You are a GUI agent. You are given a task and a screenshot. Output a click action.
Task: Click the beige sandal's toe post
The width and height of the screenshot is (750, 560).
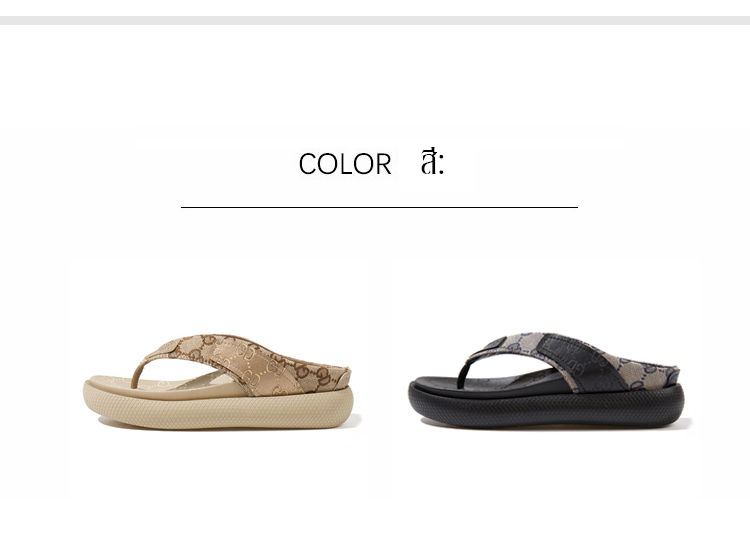(138, 373)
